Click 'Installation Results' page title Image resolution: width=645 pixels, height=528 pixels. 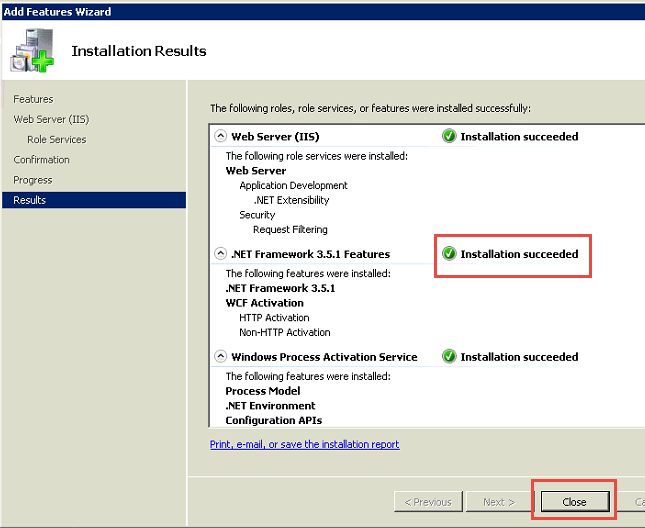tap(139, 51)
